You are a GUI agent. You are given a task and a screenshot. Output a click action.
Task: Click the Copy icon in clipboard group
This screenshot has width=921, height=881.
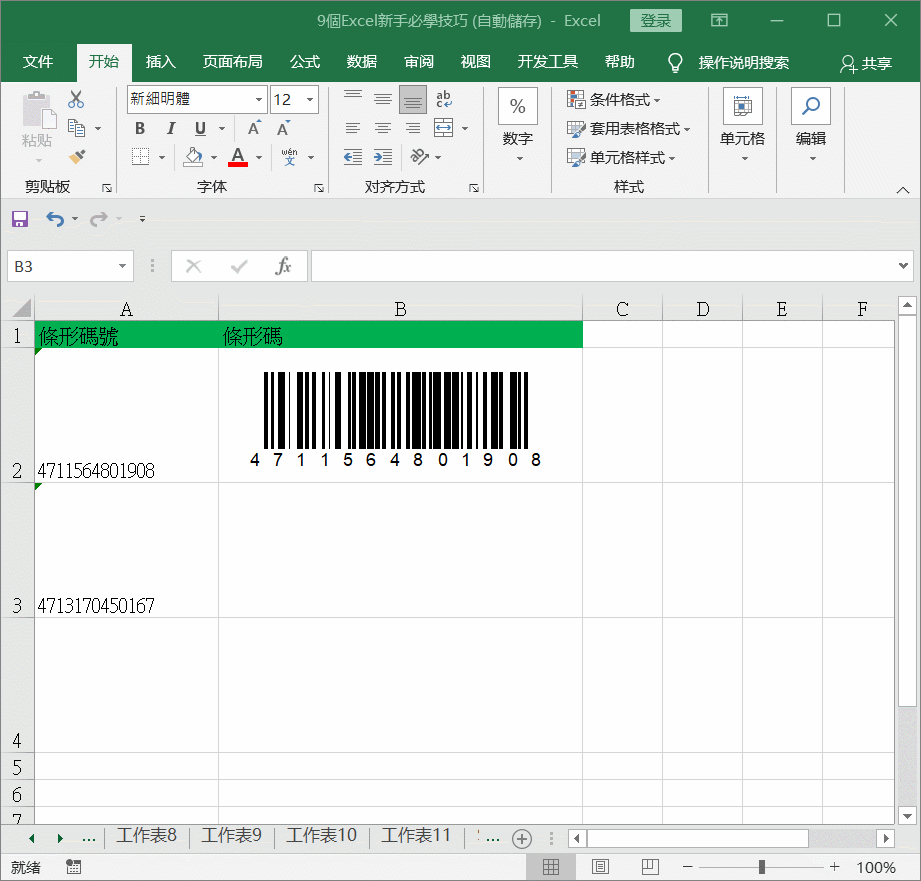pos(76,127)
